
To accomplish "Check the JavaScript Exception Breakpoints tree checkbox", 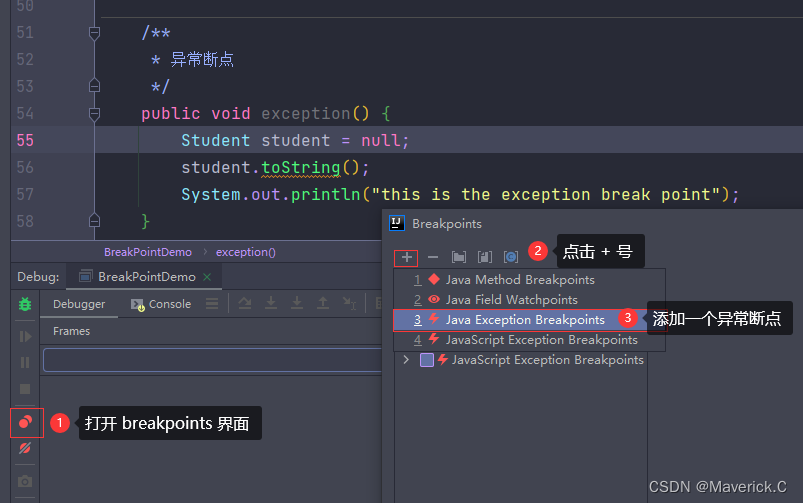I will pos(427,360).
